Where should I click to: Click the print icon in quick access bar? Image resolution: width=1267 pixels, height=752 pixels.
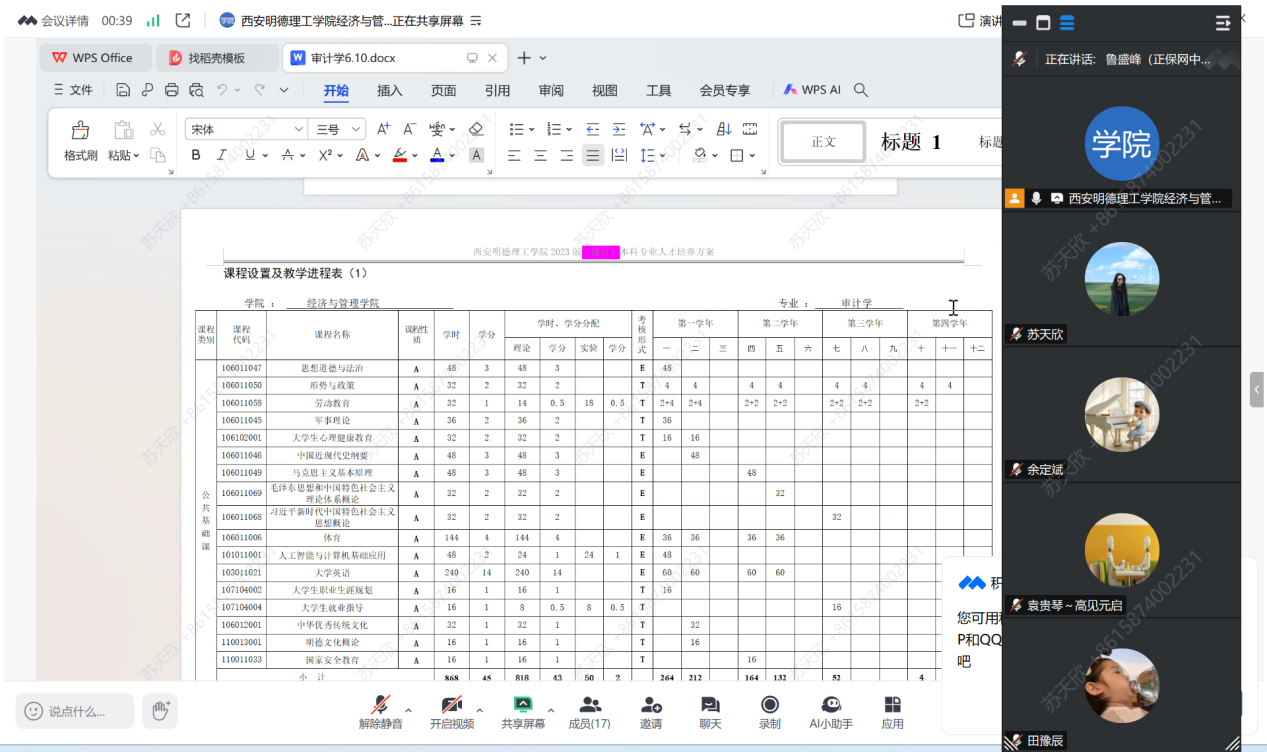[x=171, y=90]
